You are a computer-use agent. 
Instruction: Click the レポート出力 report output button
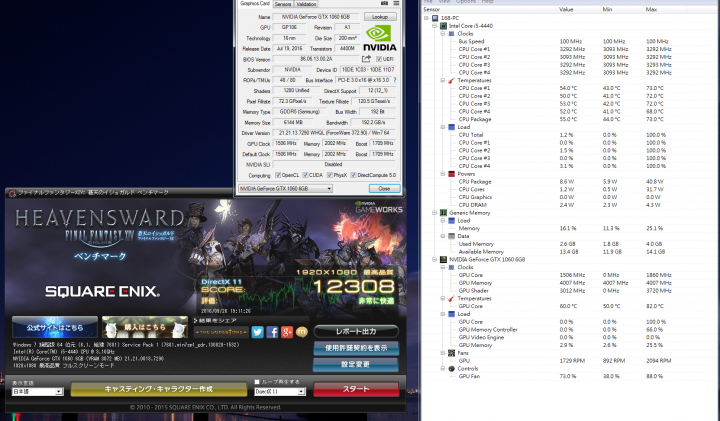pos(356,331)
